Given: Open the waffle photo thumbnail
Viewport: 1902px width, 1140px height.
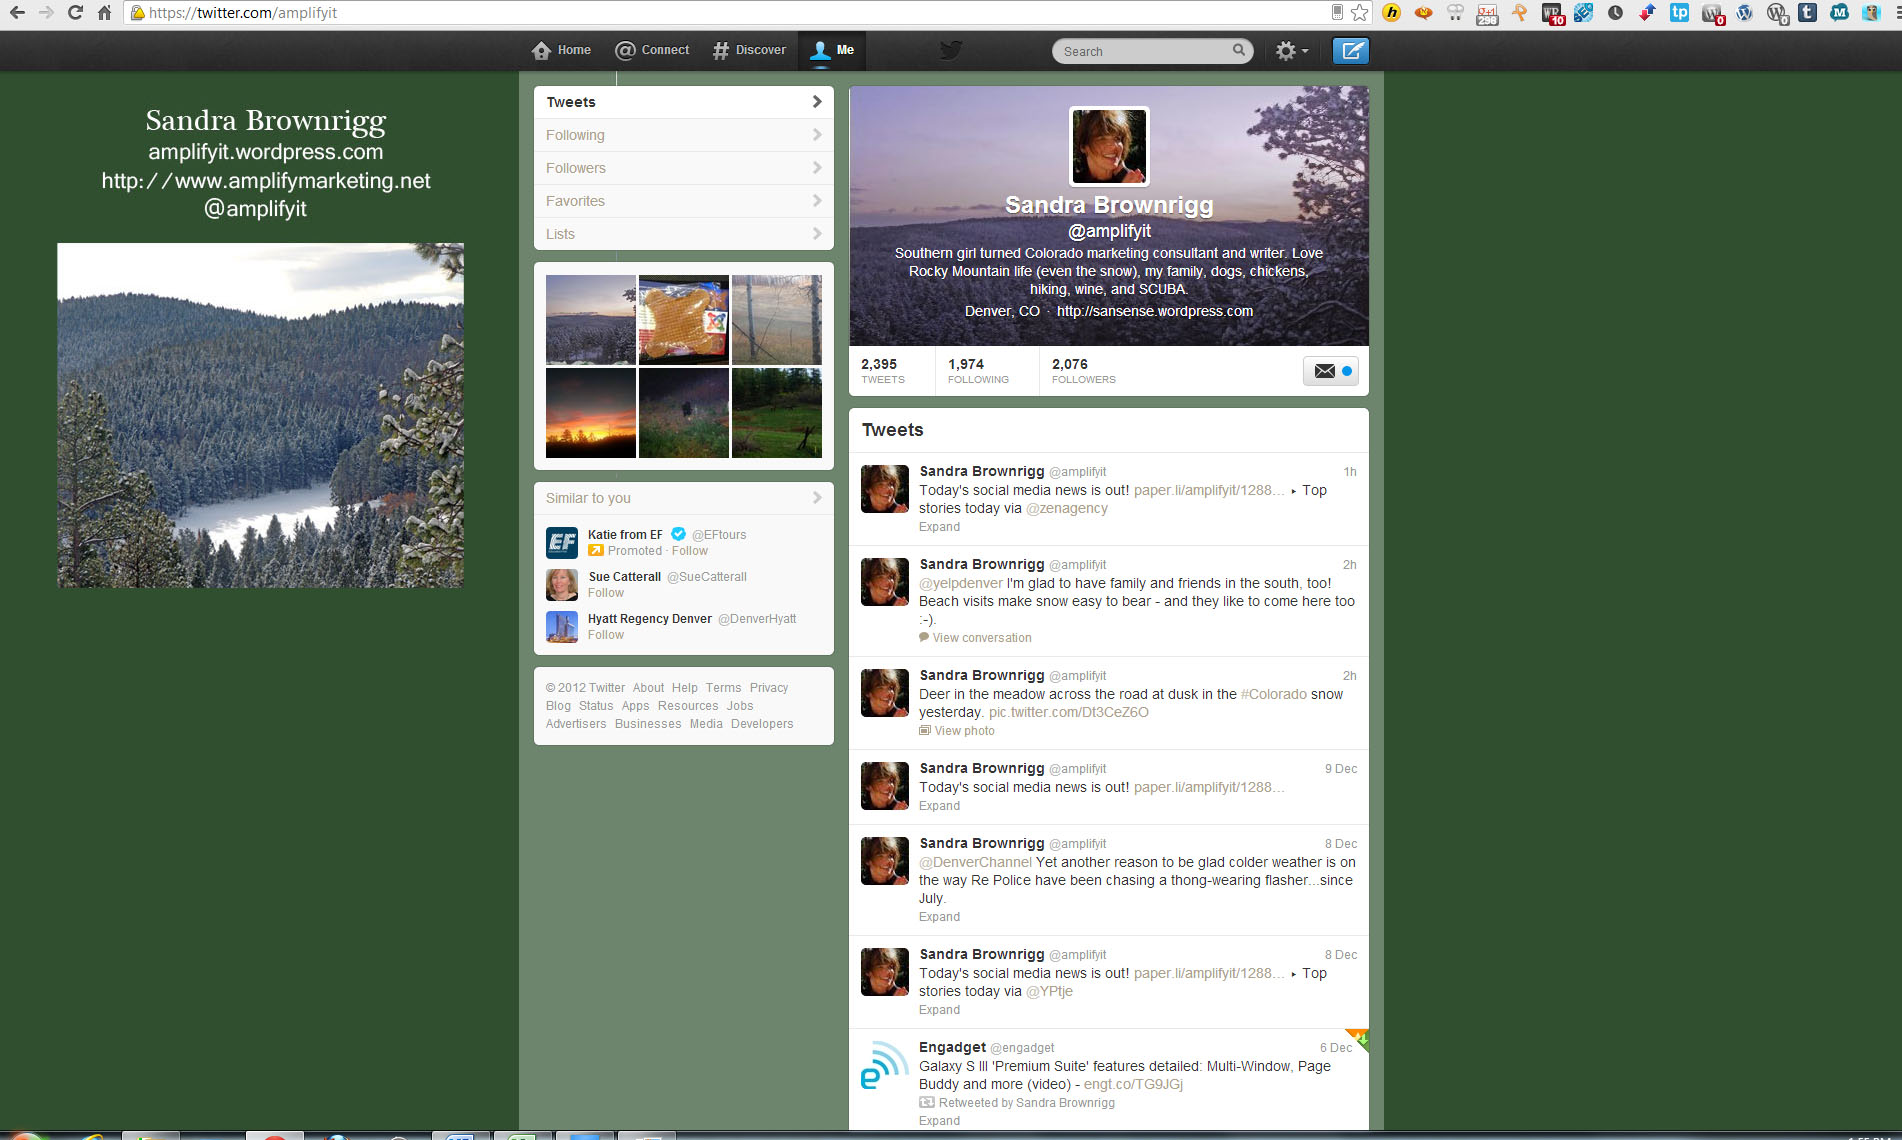Looking at the screenshot, I should (x=684, y=320).
